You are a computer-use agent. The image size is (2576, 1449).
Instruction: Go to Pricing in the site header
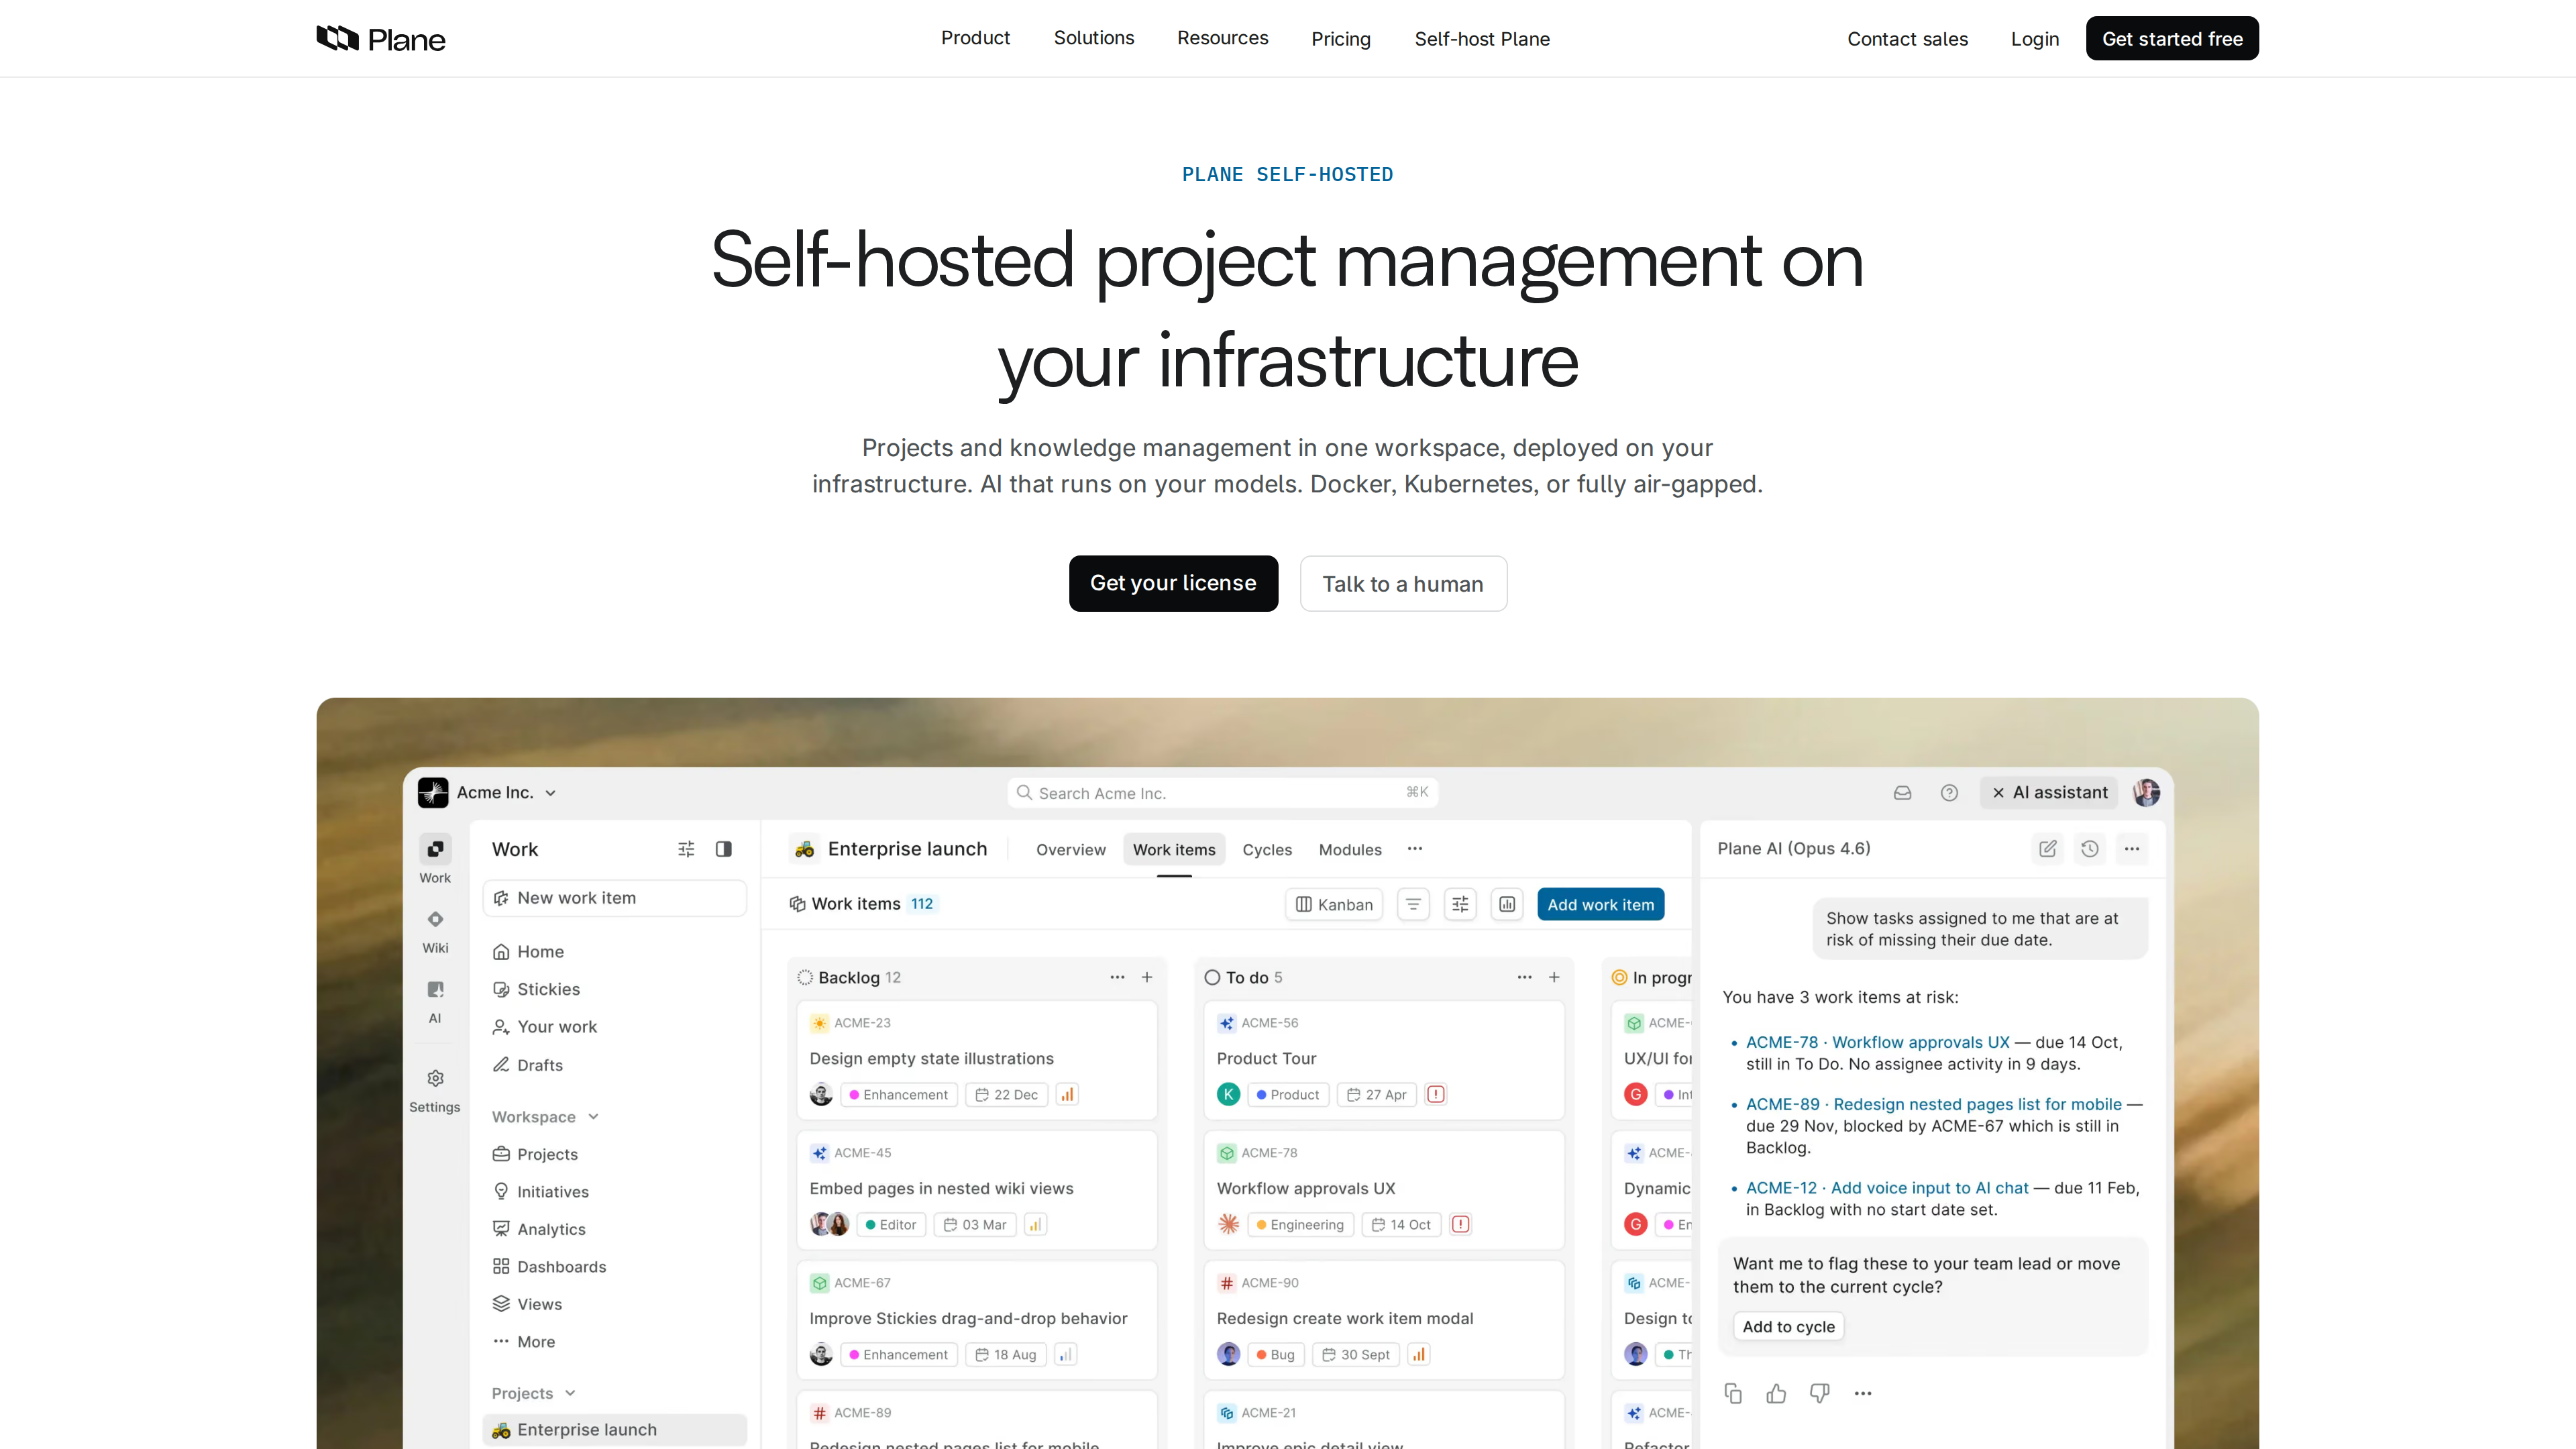click(x=1341, y=39)
